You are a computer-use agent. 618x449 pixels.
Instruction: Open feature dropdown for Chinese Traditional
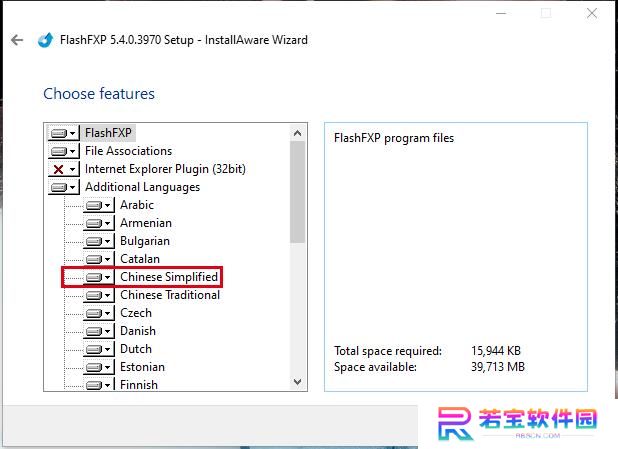point(99,295)
